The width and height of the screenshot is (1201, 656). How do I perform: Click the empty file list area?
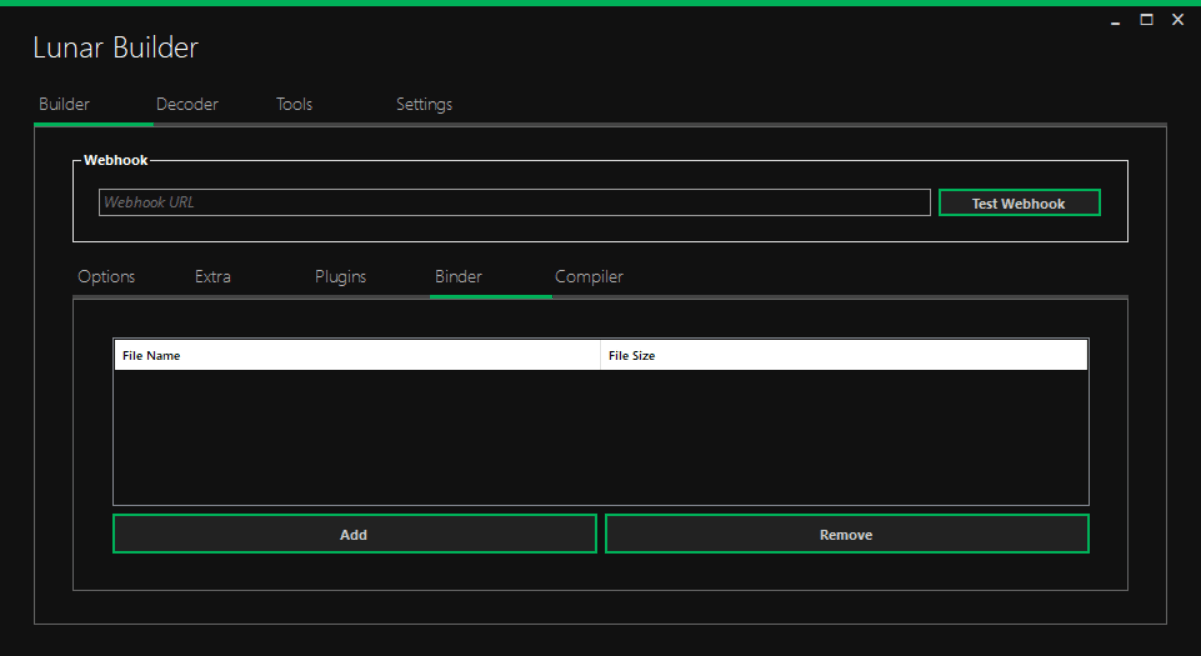point(600,437)
